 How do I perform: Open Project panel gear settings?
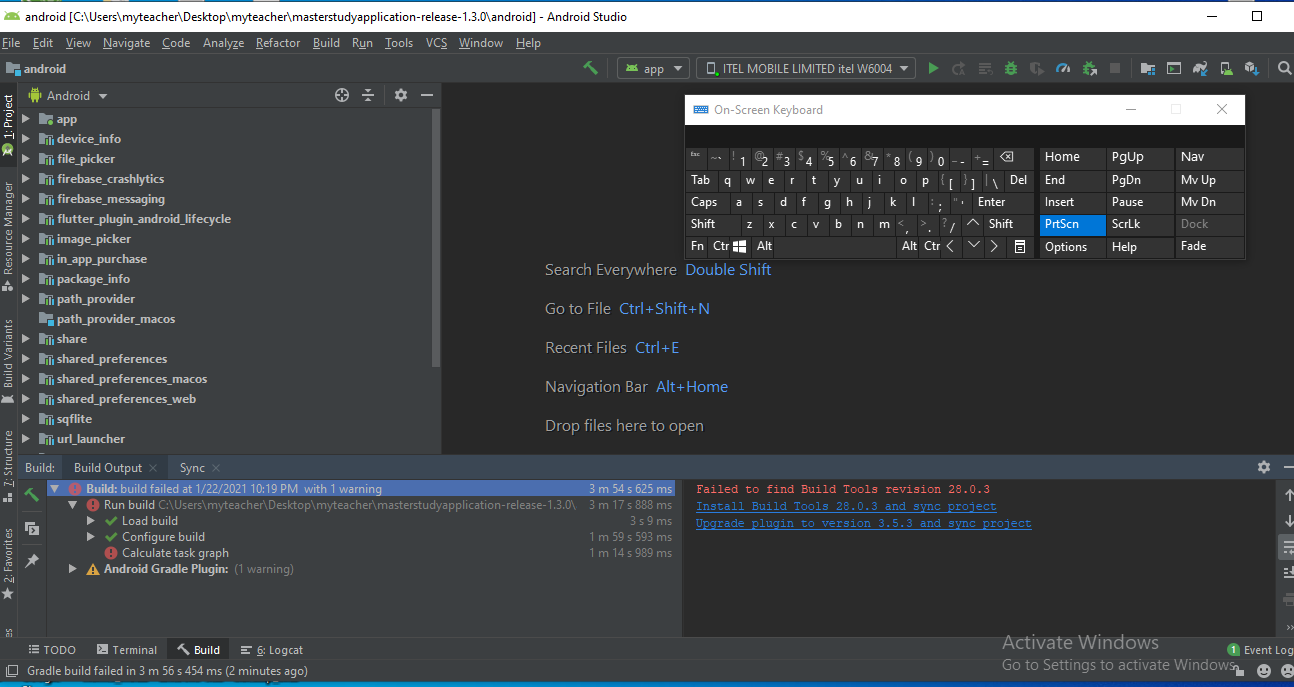[x=401, y=95]
